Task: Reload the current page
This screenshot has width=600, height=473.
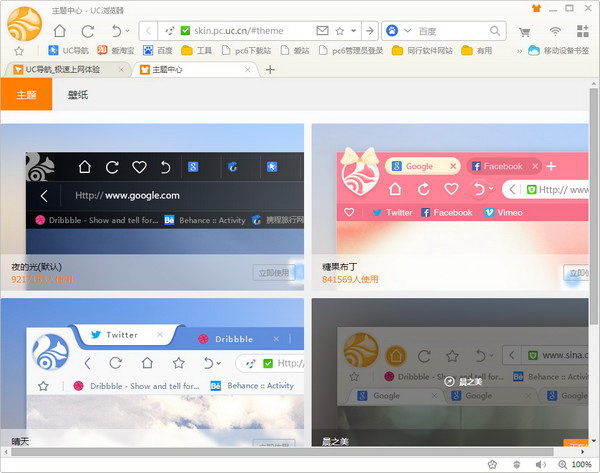Action: click(x=88, y=31)
